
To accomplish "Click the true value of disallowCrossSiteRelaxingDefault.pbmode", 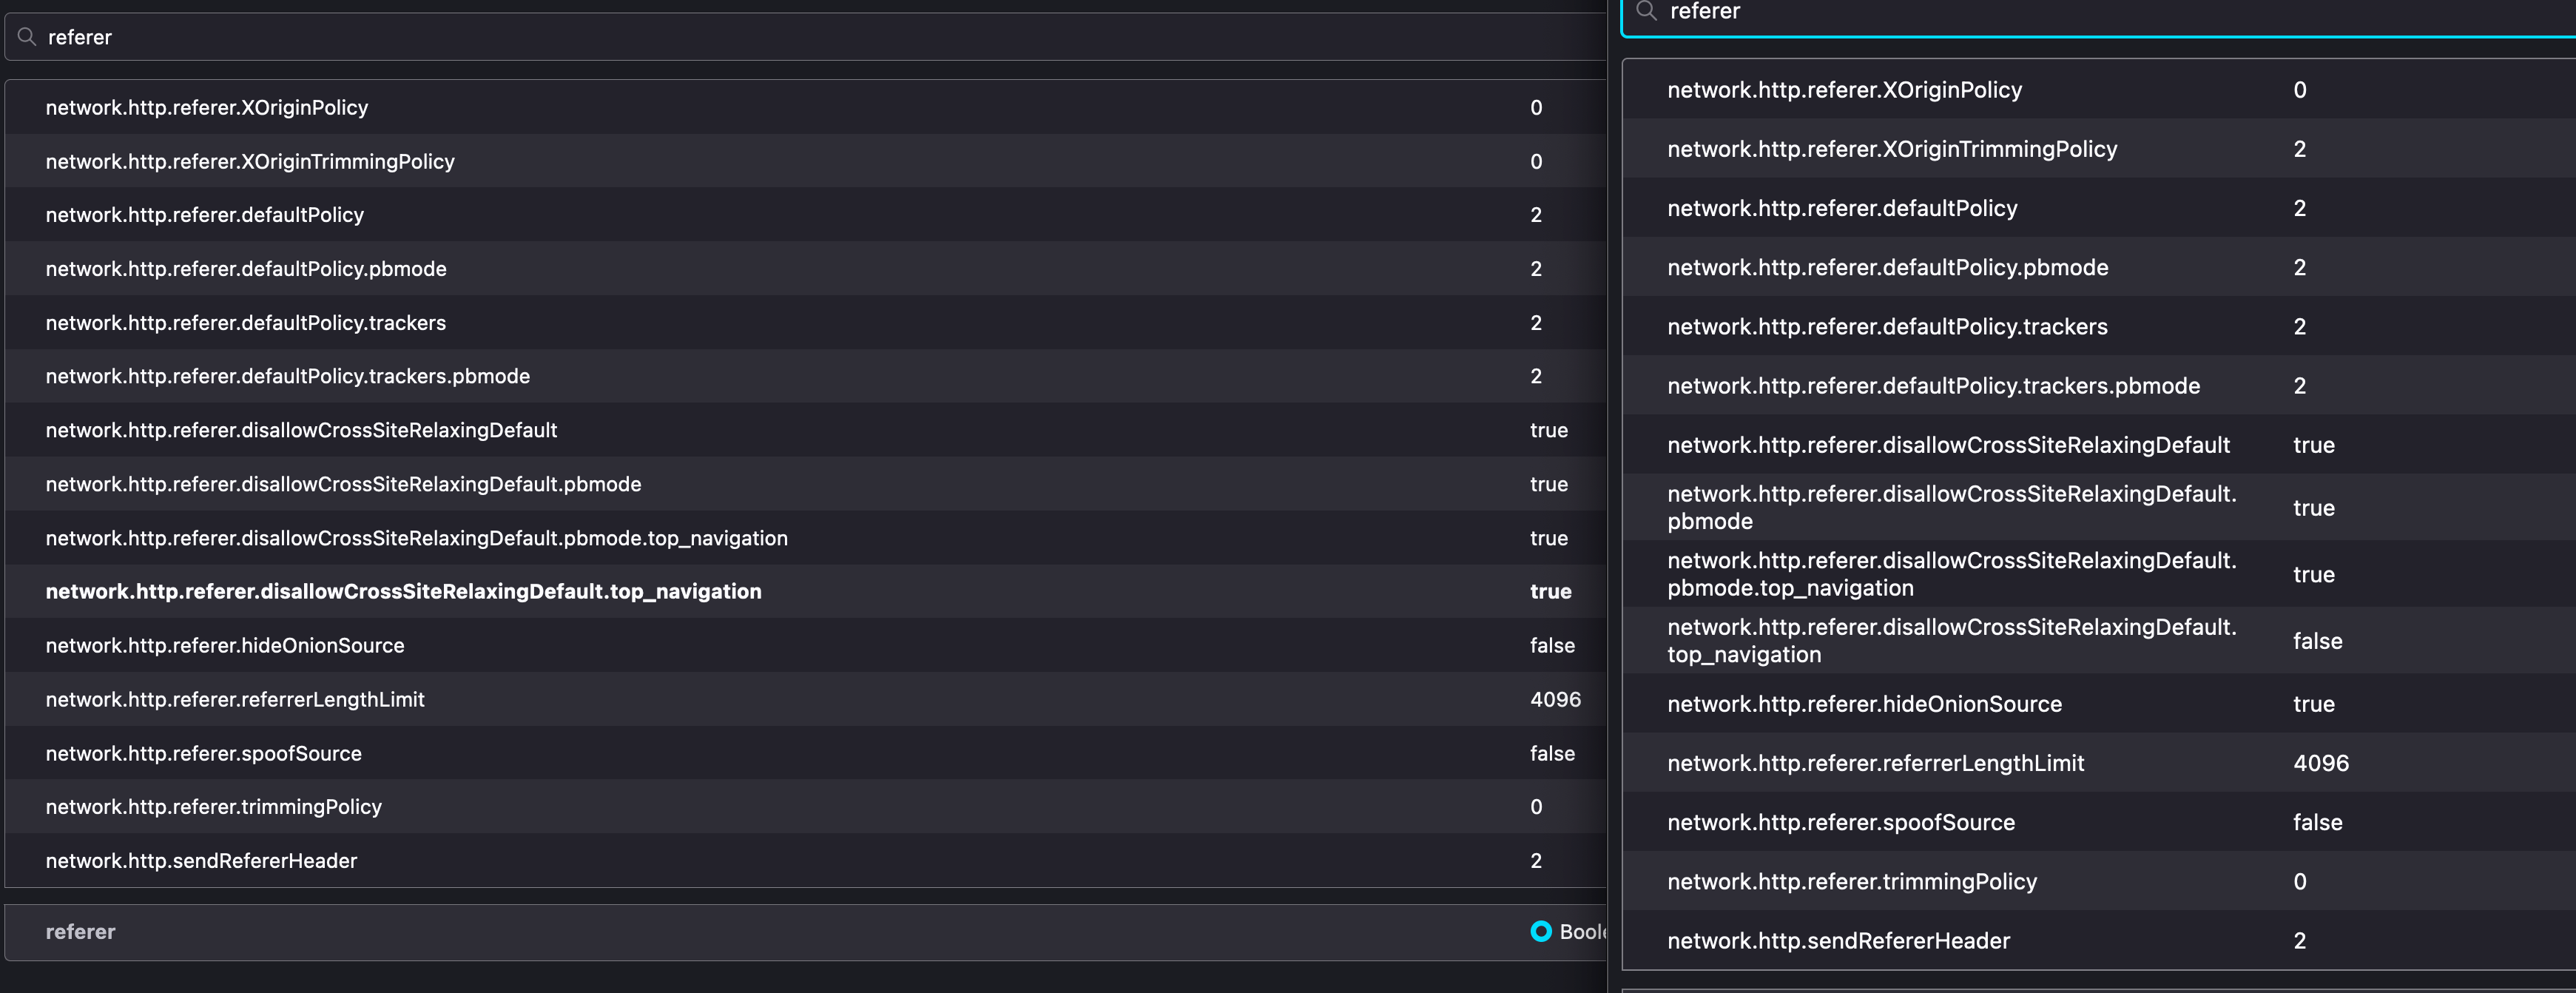I will pos(1549,484).
